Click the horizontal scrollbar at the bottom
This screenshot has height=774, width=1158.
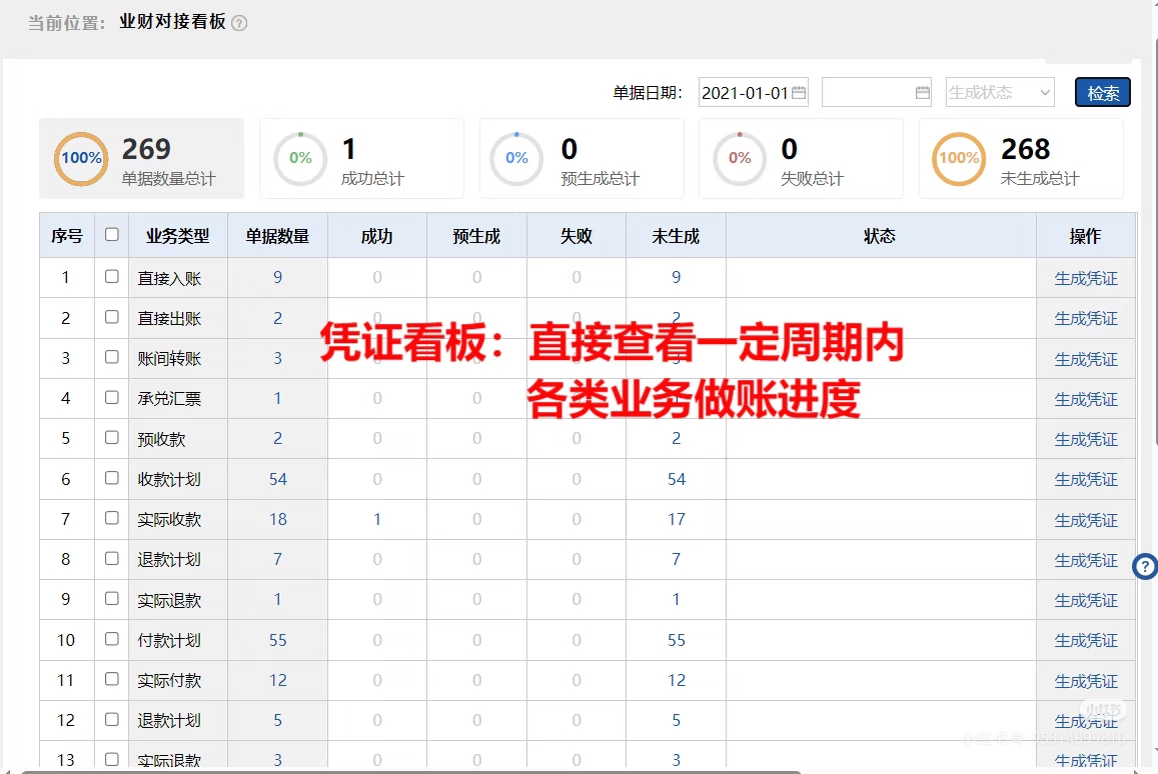coord(411,771)
